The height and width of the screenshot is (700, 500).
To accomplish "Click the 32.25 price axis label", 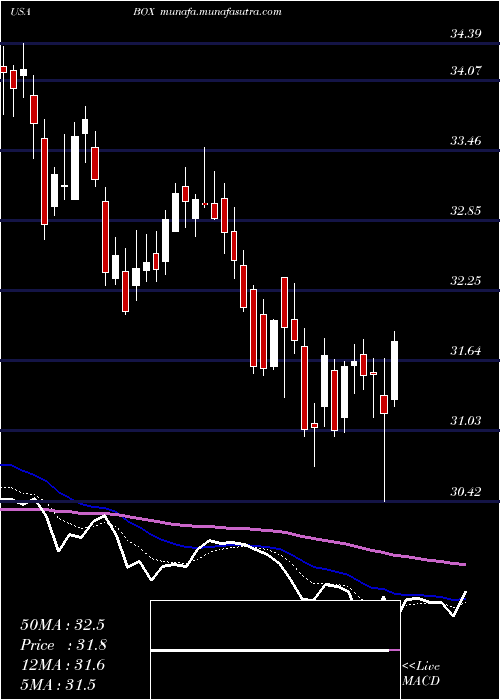I will (466, 281).
